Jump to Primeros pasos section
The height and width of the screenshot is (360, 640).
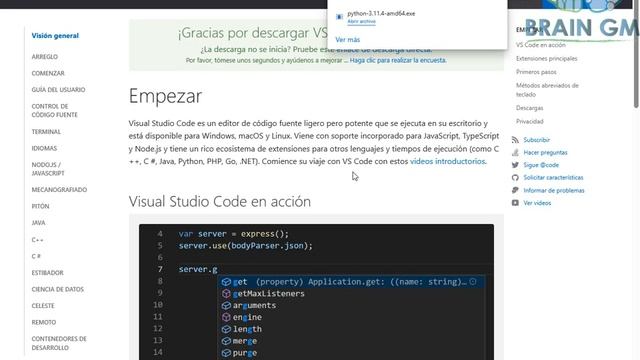click(536, 72)
